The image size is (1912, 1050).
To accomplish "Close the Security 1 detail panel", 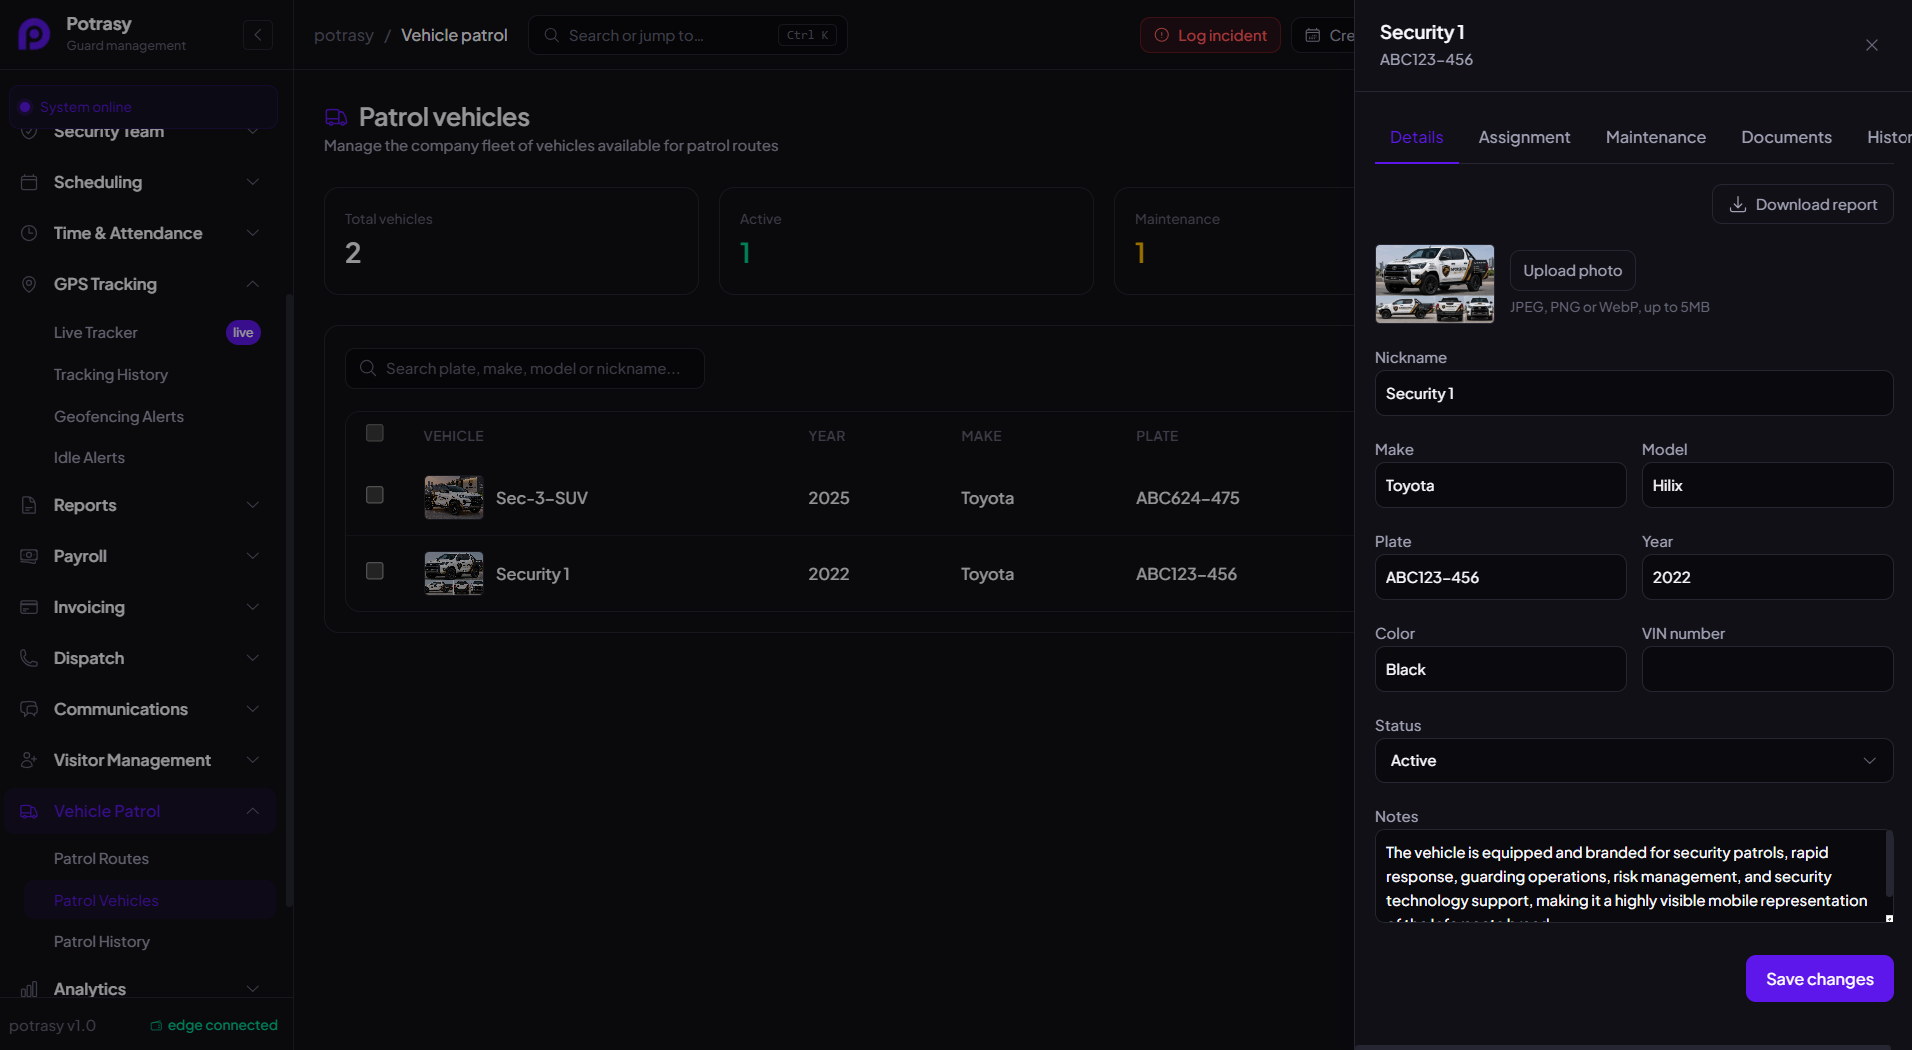I will point(1872,45).
